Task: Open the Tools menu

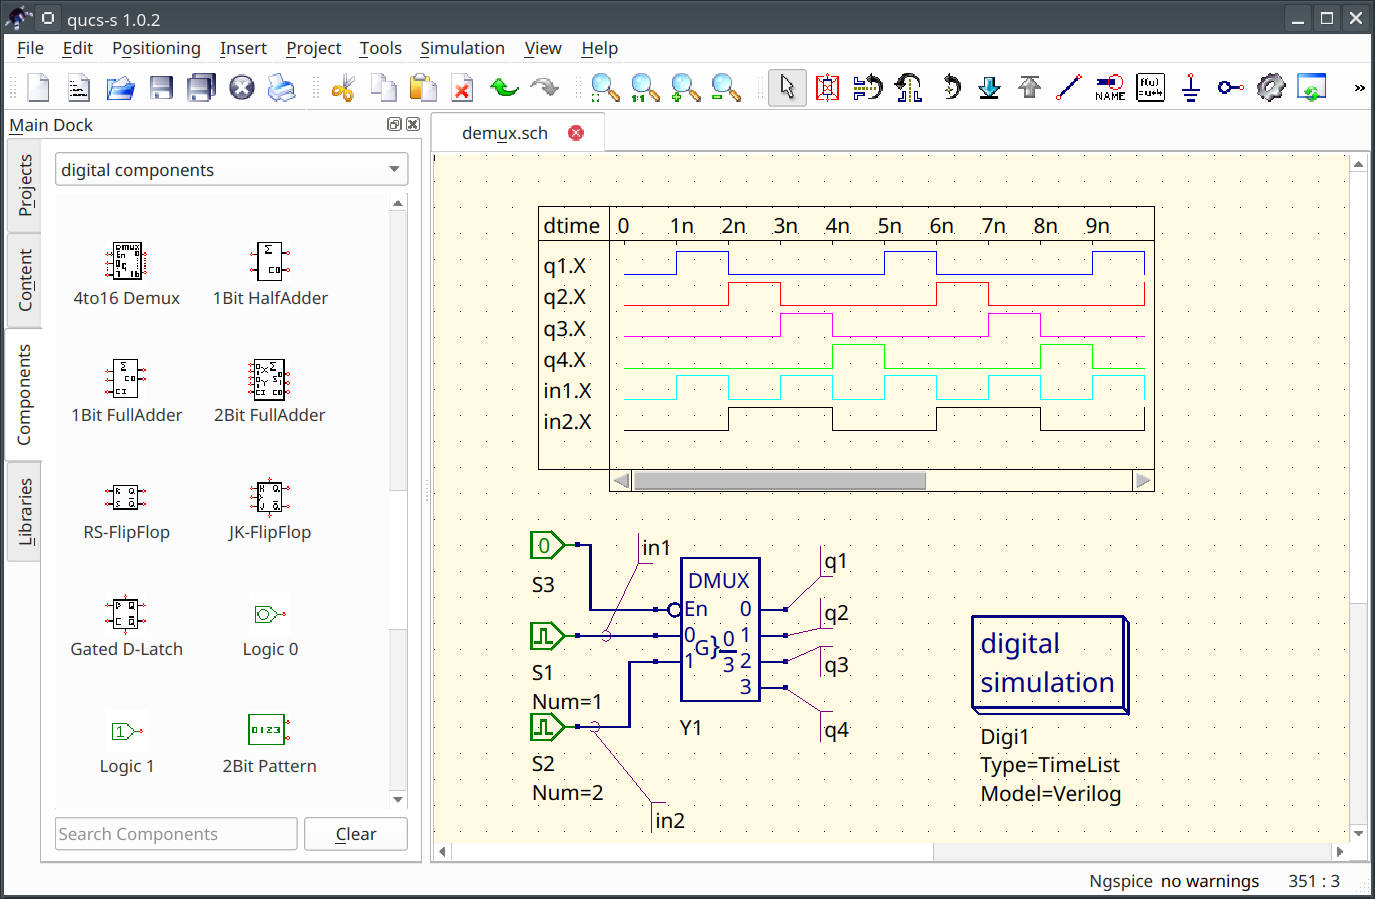Action: click(380, 48)
